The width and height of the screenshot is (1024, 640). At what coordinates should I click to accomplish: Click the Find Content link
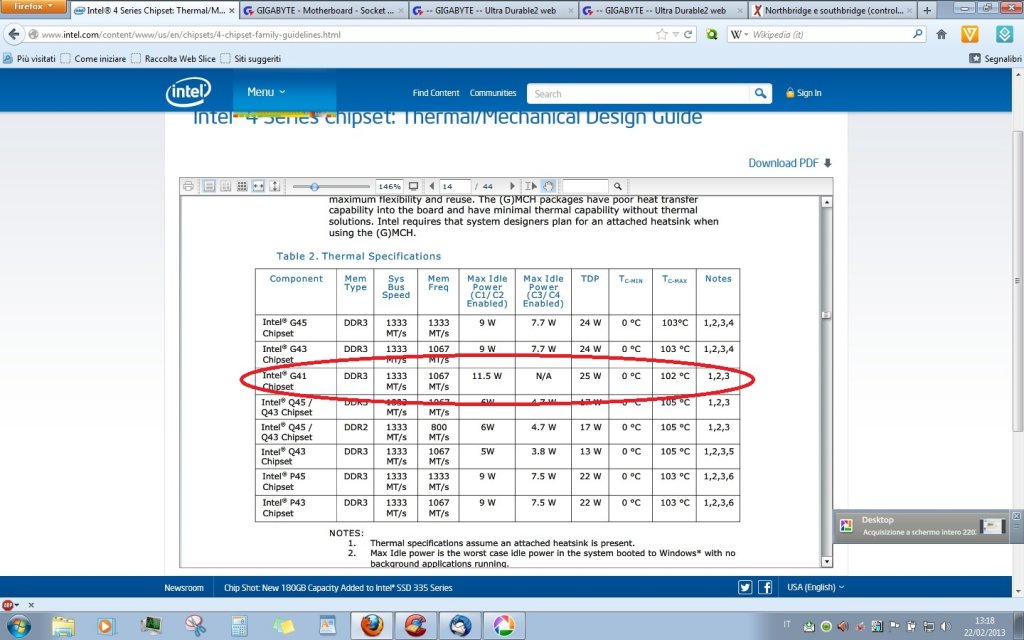436,93
